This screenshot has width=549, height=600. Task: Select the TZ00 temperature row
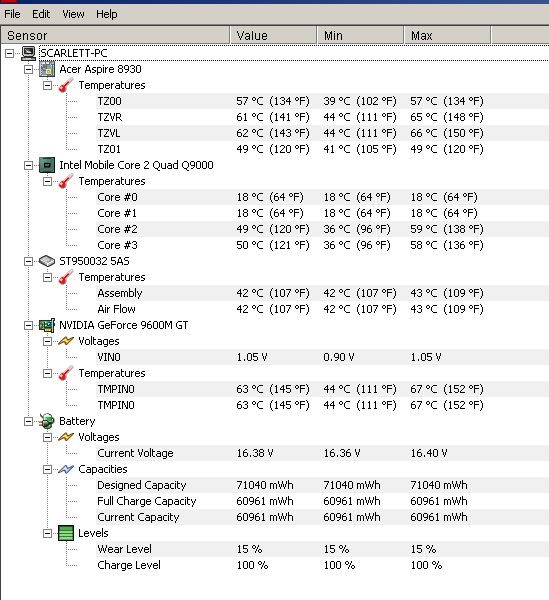[x=322, y=101]
